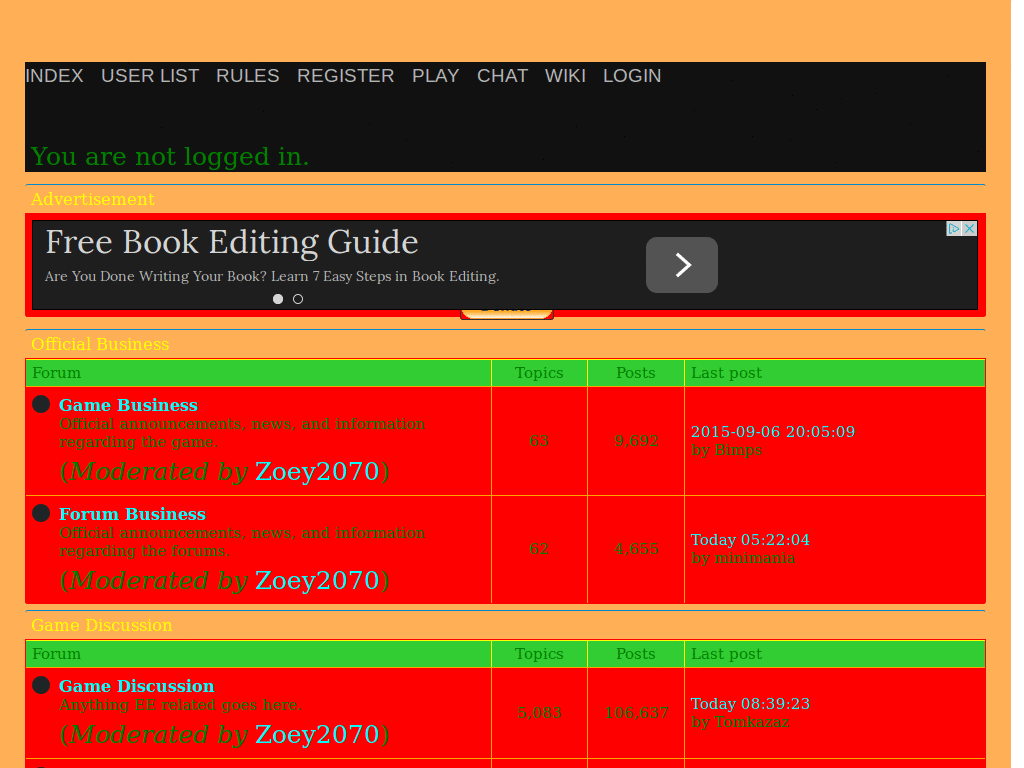This screenshot has width=1024, height=768.
Task: Click the AdChoices triangle icon
Action: (954, 229)
